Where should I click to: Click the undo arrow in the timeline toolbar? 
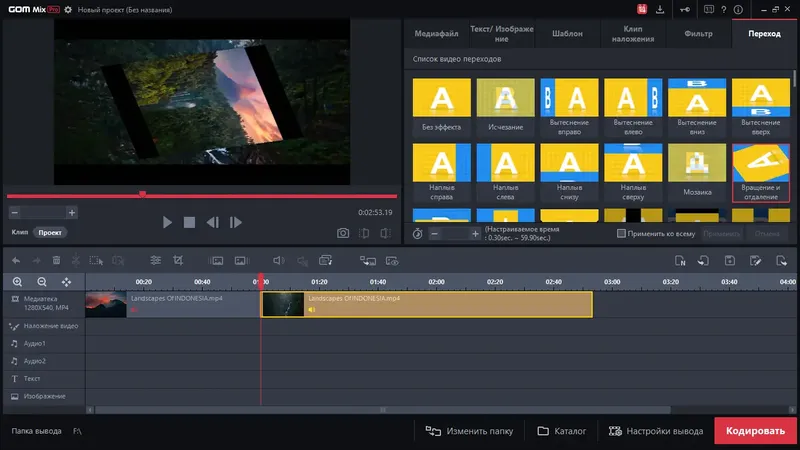tap(16, 261)
